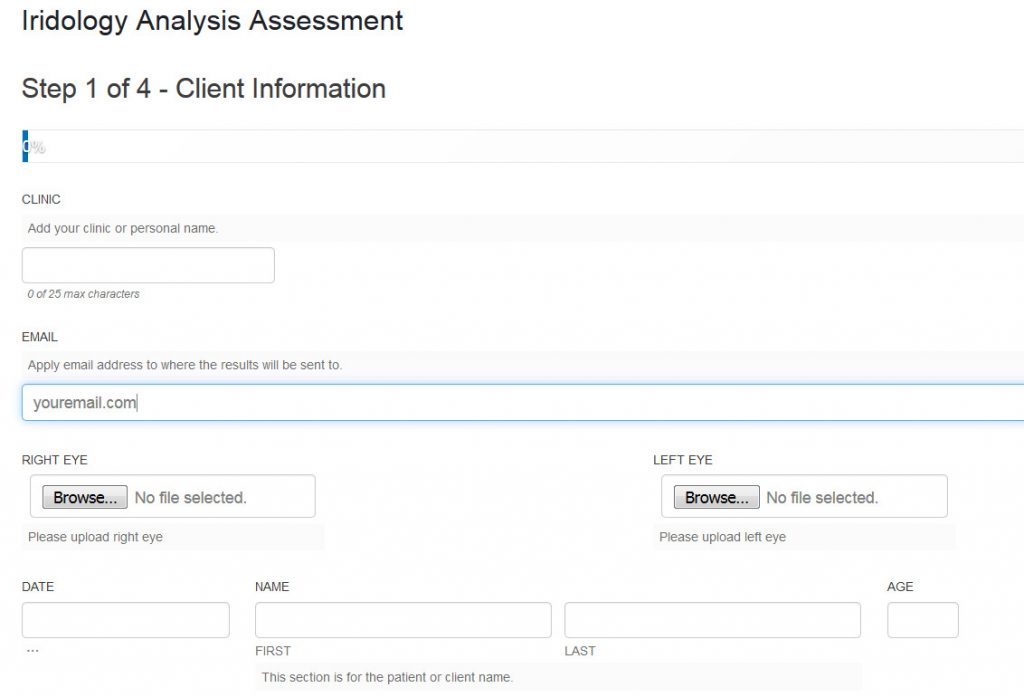The width and height of the screenshot is (1024, 697).
Task: Browse for the left eye image
Action: click(x=716, y=497)
